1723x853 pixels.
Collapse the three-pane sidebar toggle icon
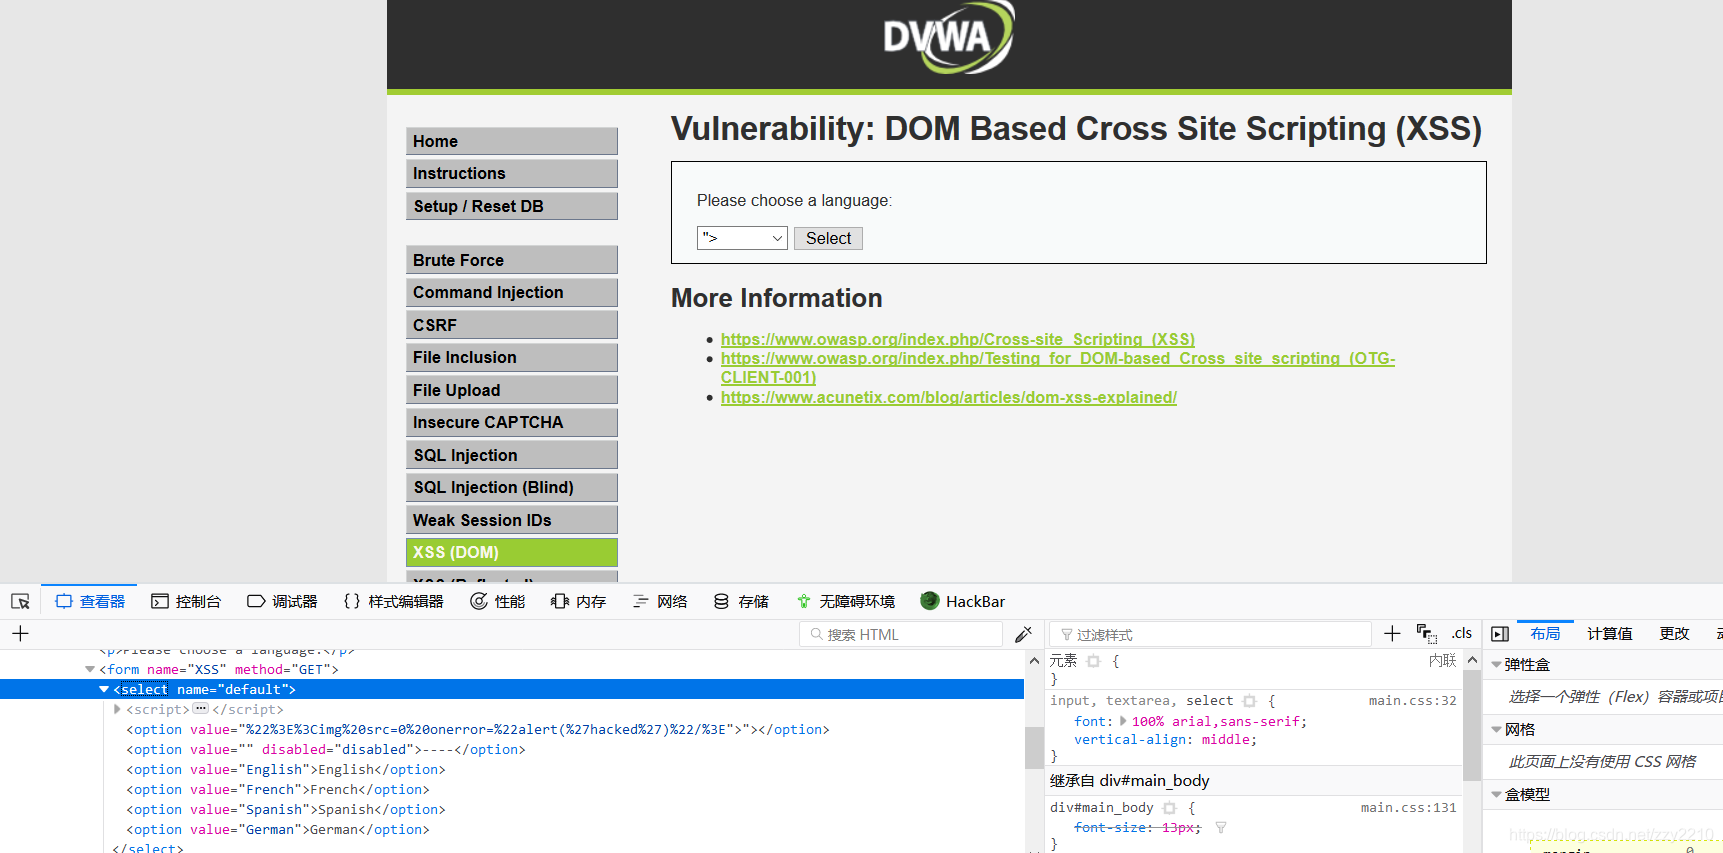click(1500, 633)
